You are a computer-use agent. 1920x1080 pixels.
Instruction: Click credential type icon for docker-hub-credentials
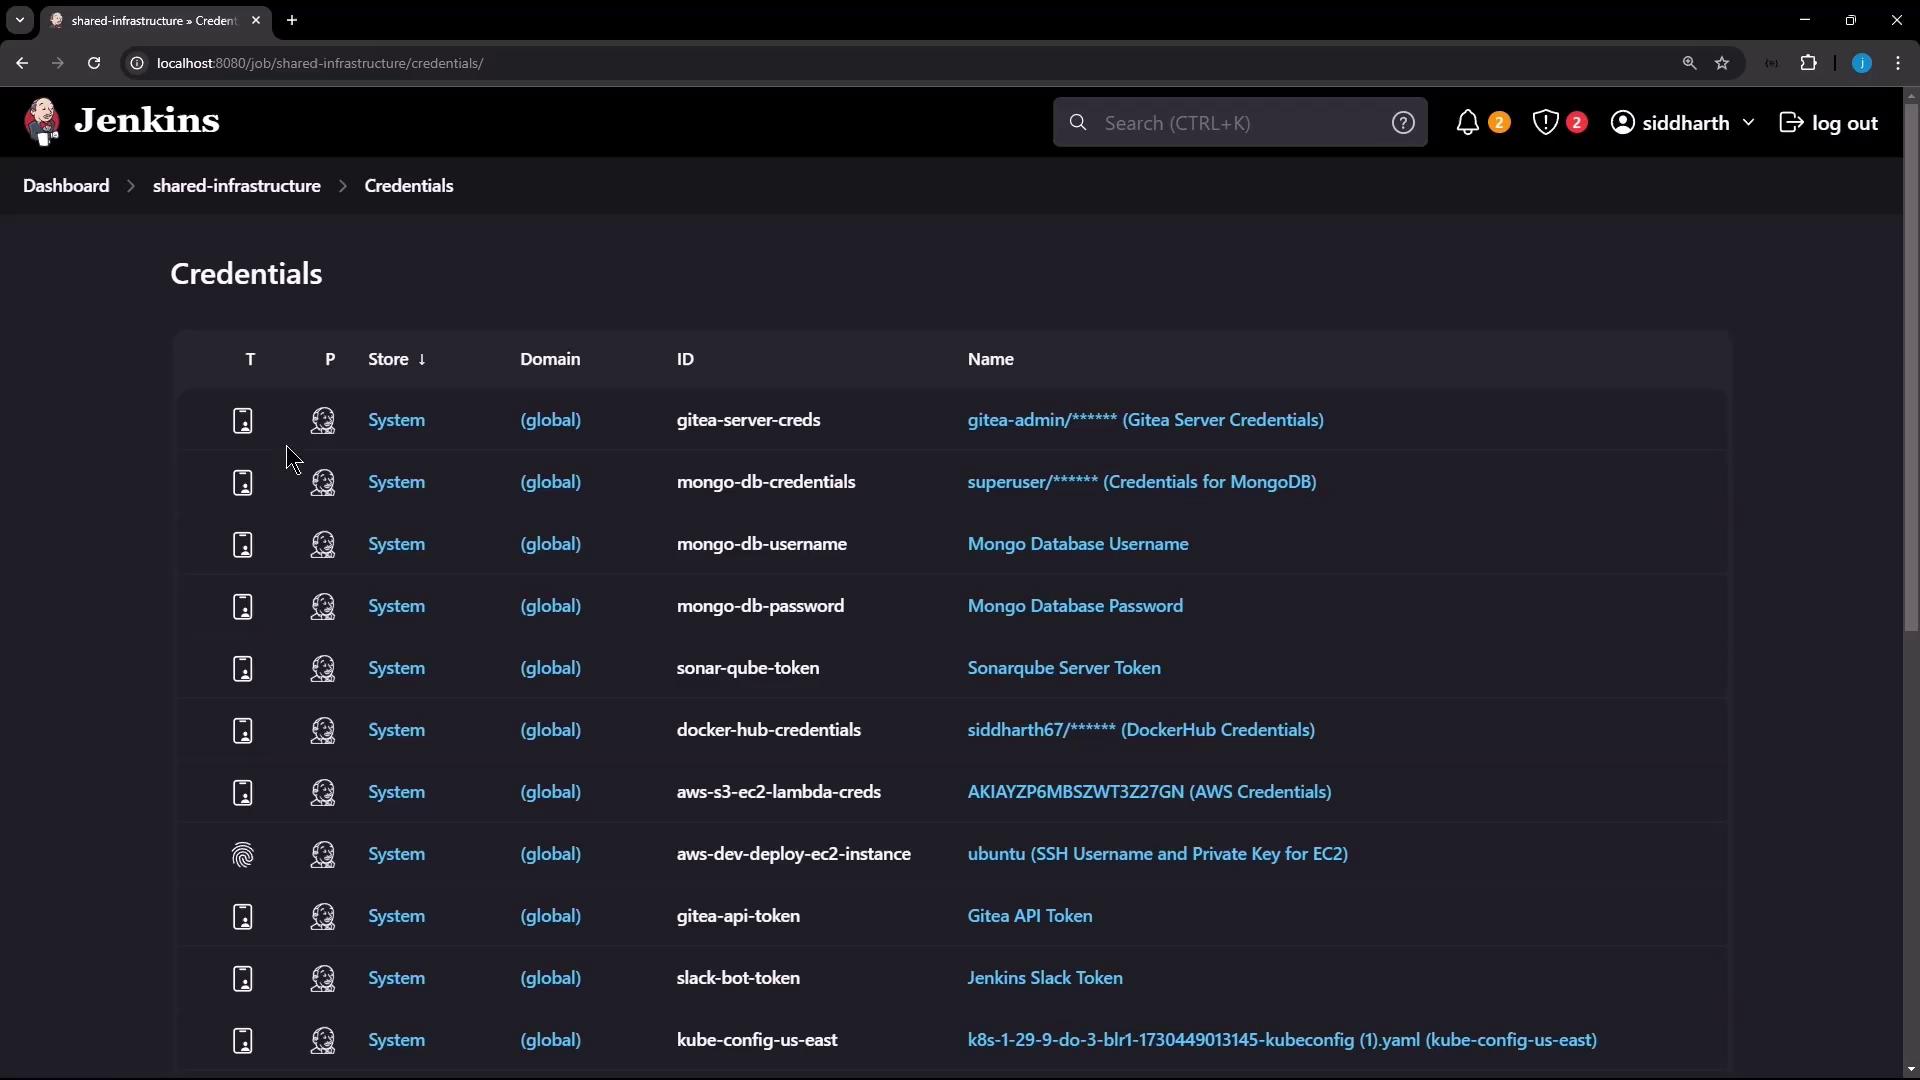243,731
